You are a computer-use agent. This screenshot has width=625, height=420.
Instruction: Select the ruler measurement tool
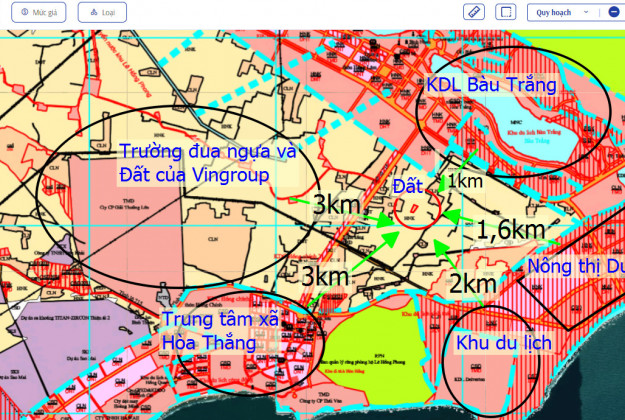[x=475, y=12]
